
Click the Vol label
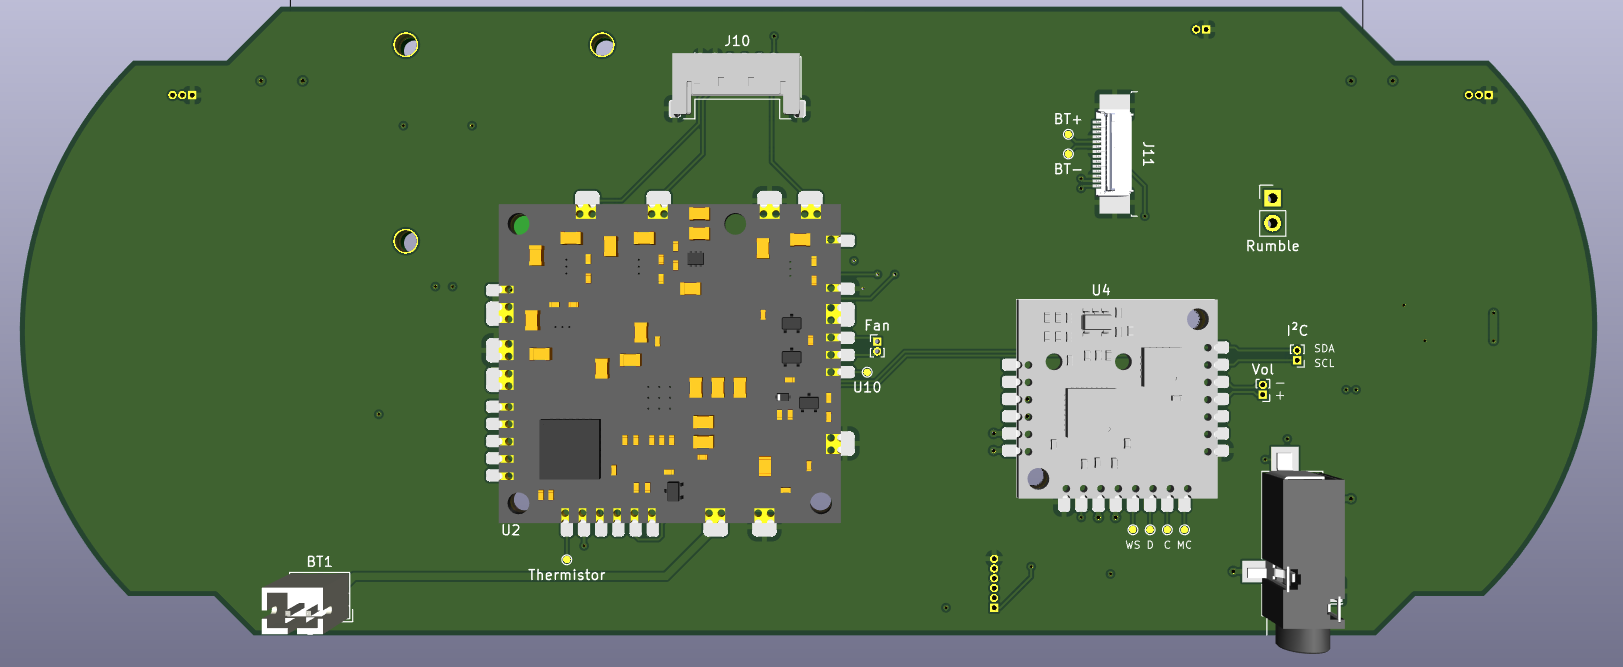point(1262,370)
